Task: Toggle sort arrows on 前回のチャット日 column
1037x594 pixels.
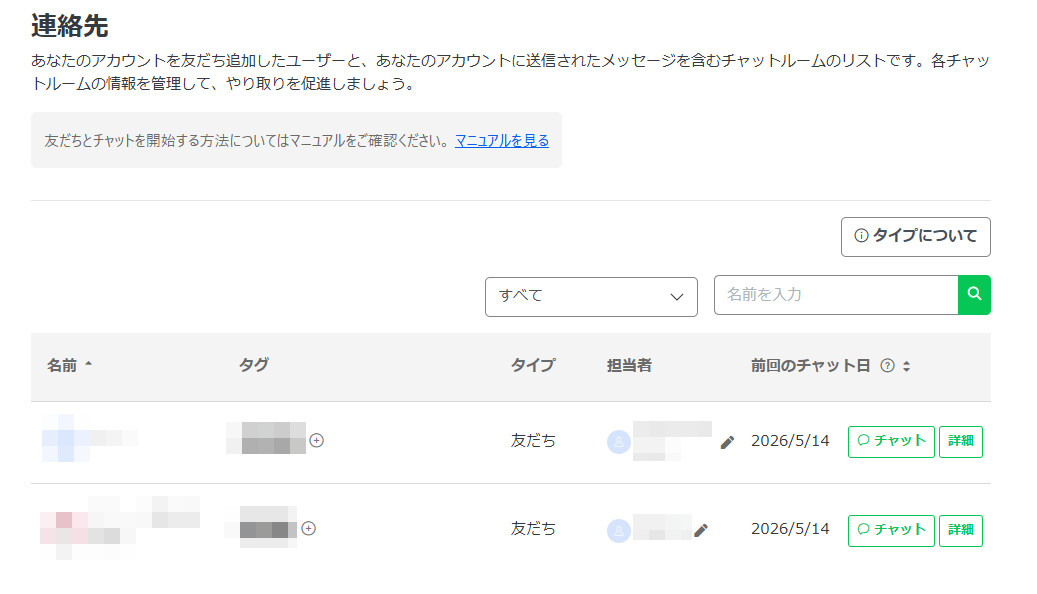Action: tap(907, 366)
